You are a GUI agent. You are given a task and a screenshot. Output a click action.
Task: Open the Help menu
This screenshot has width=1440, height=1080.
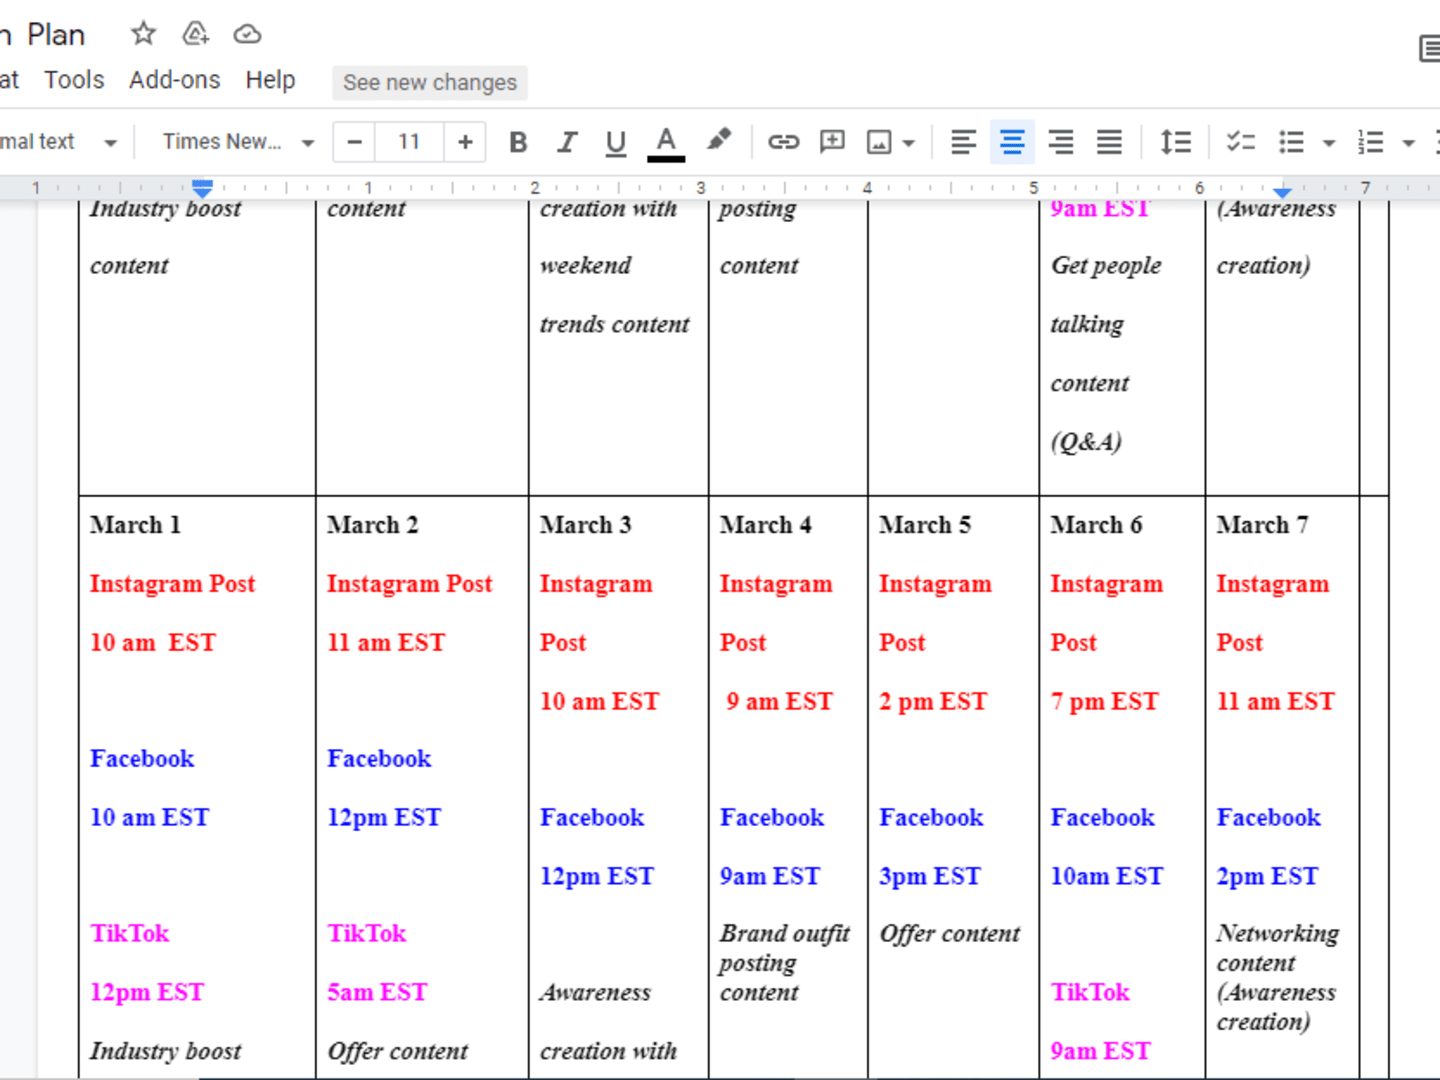[270, 80]
